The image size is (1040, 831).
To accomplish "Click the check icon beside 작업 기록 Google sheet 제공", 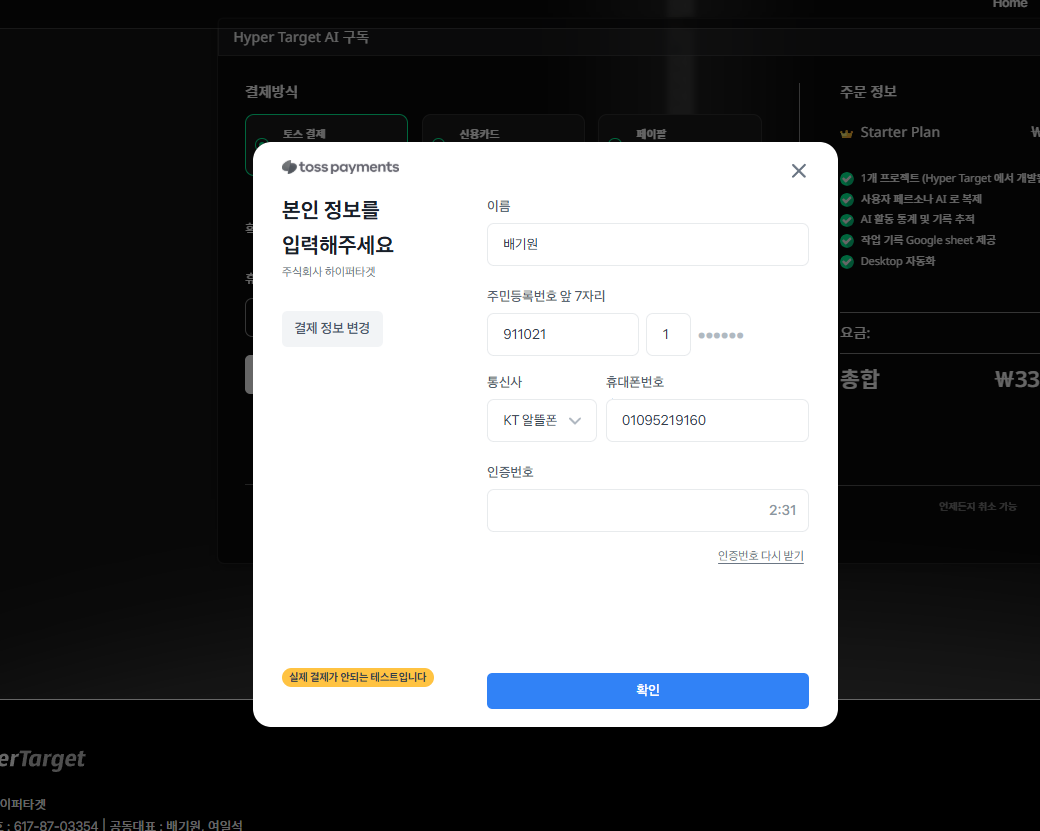I will [x=846, y=241].
